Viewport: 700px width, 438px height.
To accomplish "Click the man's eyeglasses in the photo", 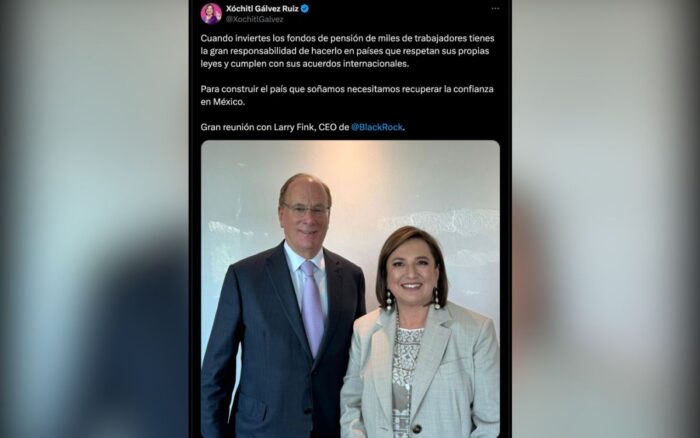I will [306, 209].
